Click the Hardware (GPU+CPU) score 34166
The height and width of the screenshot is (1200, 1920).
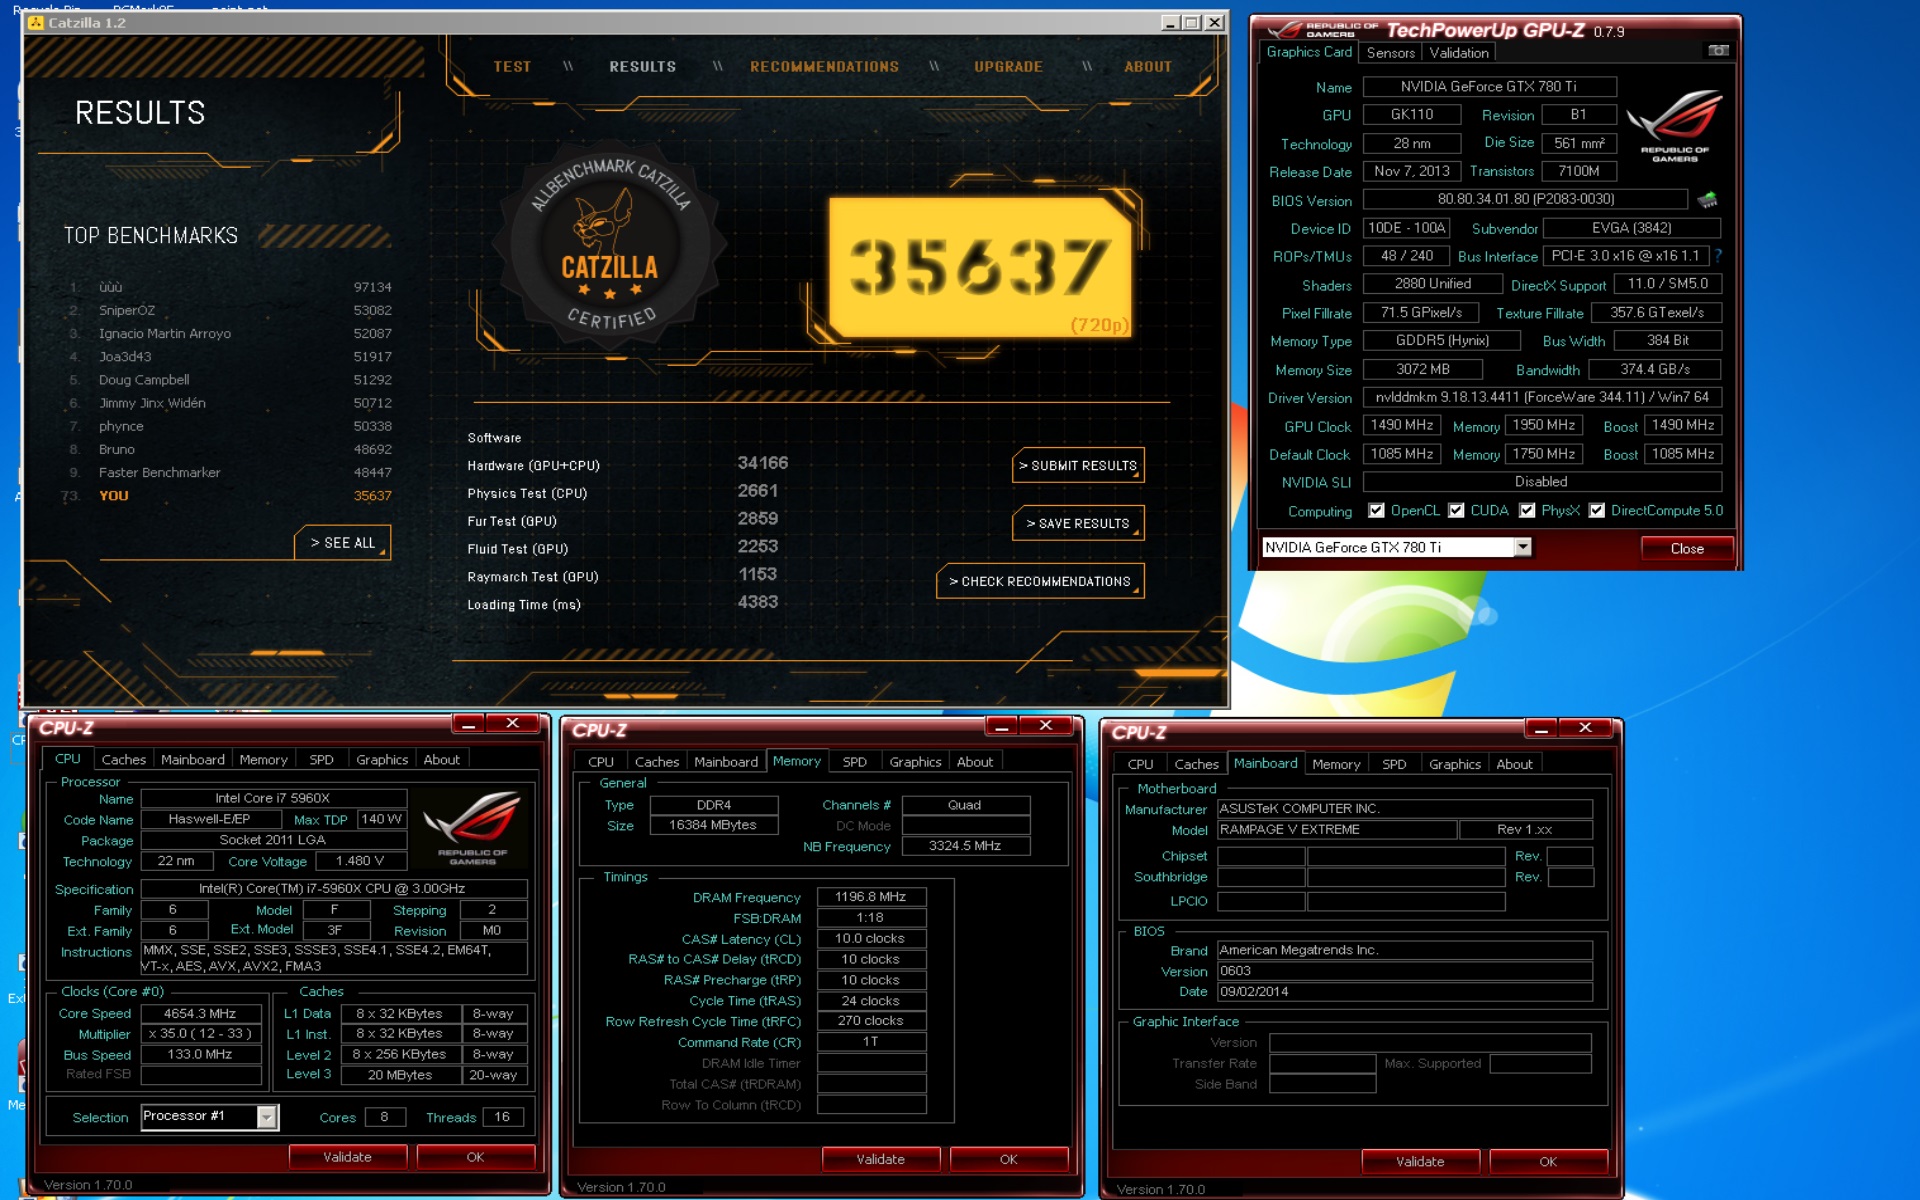pos(762,463)
